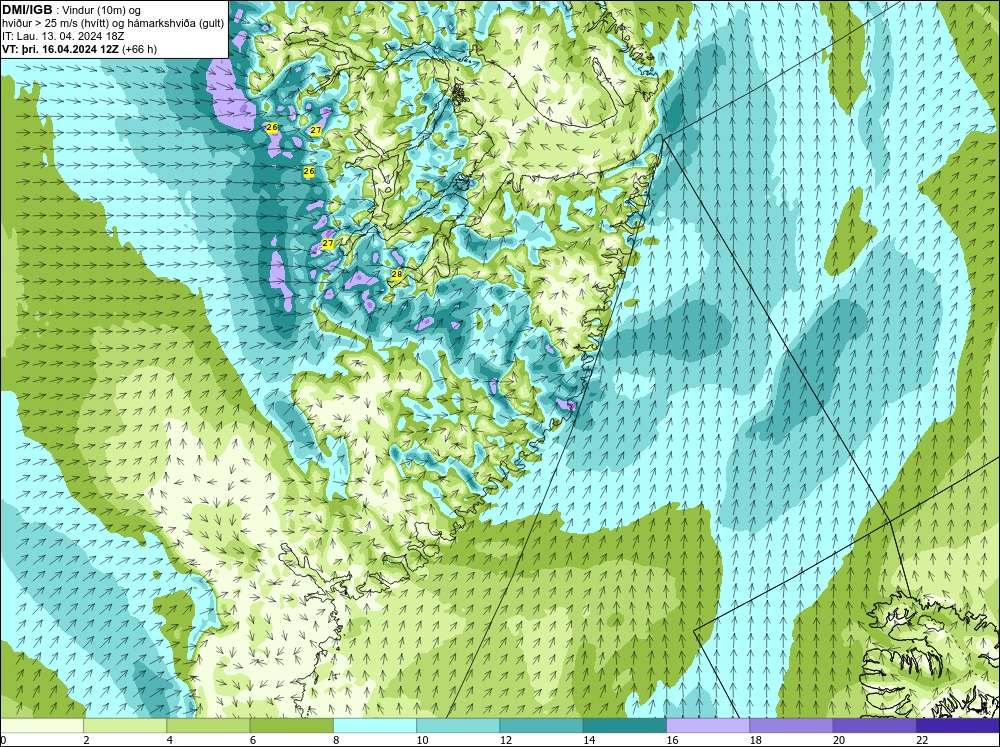Pick the teal 12–14 m/s legend swatch
The width and height of the screenshot is (1000, 747).
541,725
